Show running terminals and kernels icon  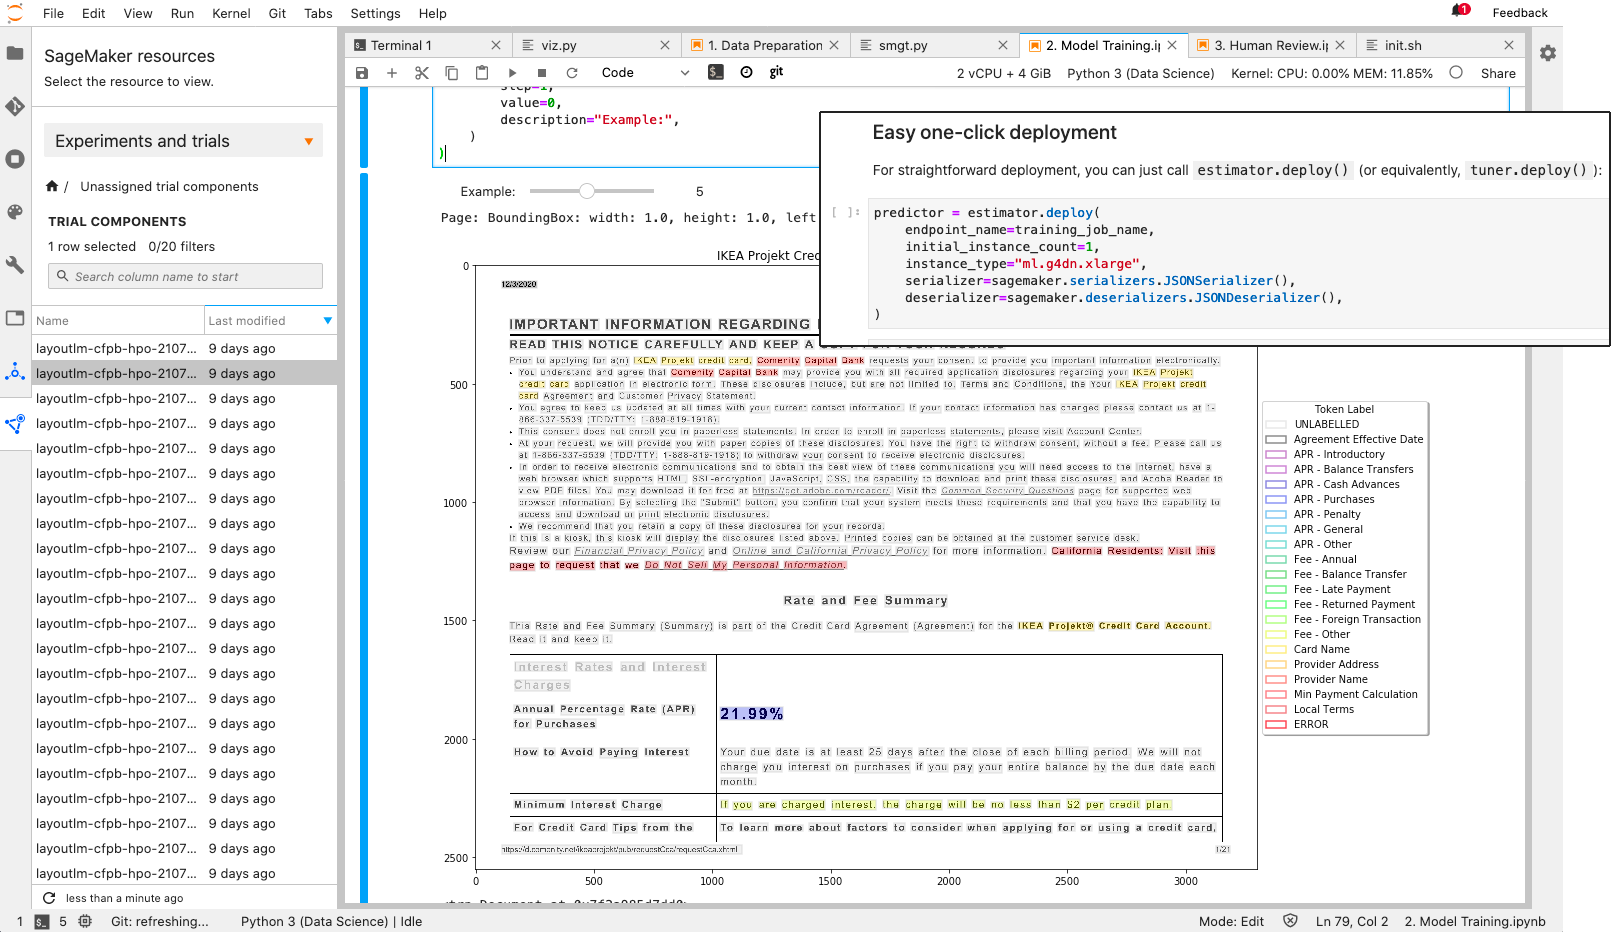tap(15, 159)
